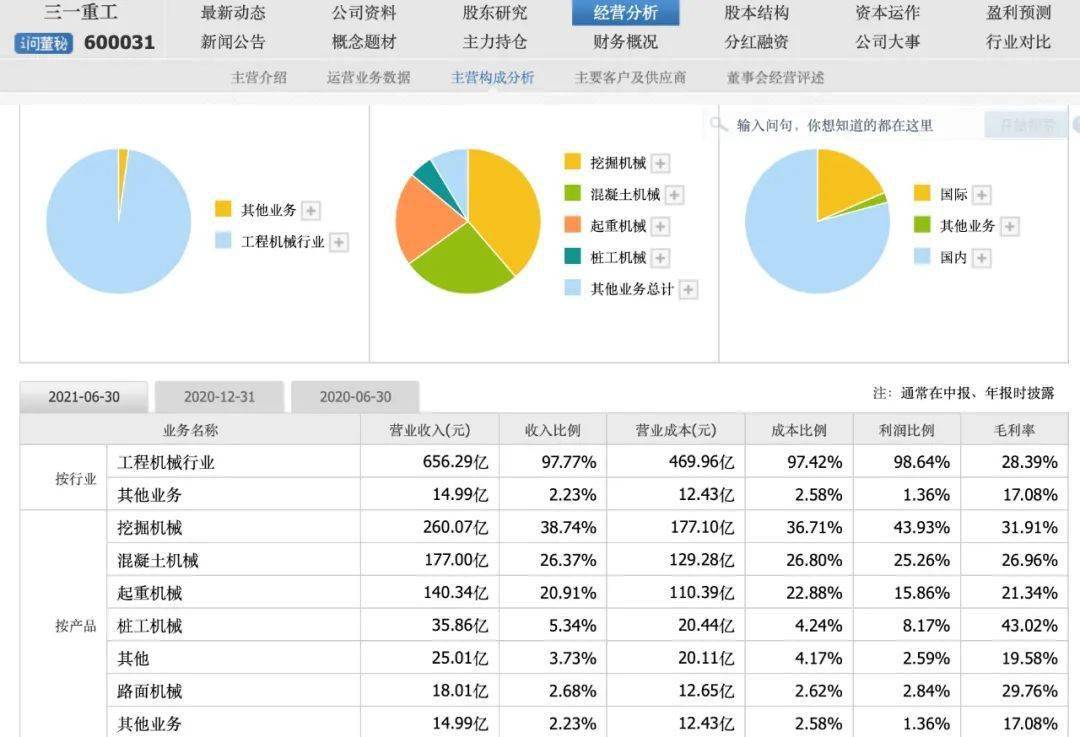The image size is (1080, 737).
Task: Click the teal 桩工机械 legend swatch
Action: (x=572, y=257)
